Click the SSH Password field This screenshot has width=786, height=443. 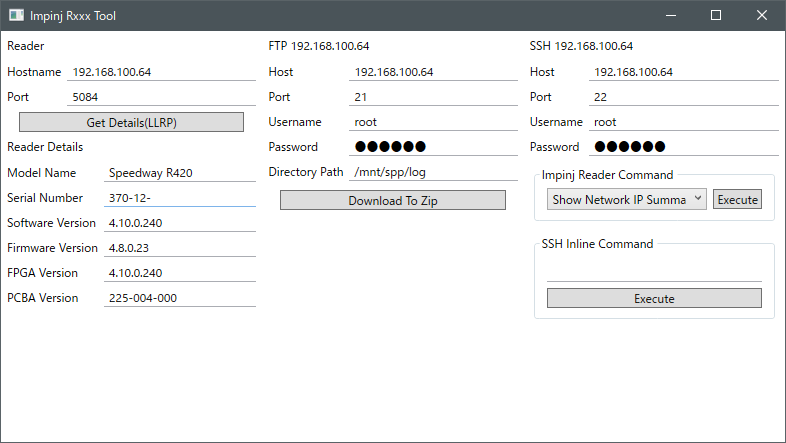[684, 147]
